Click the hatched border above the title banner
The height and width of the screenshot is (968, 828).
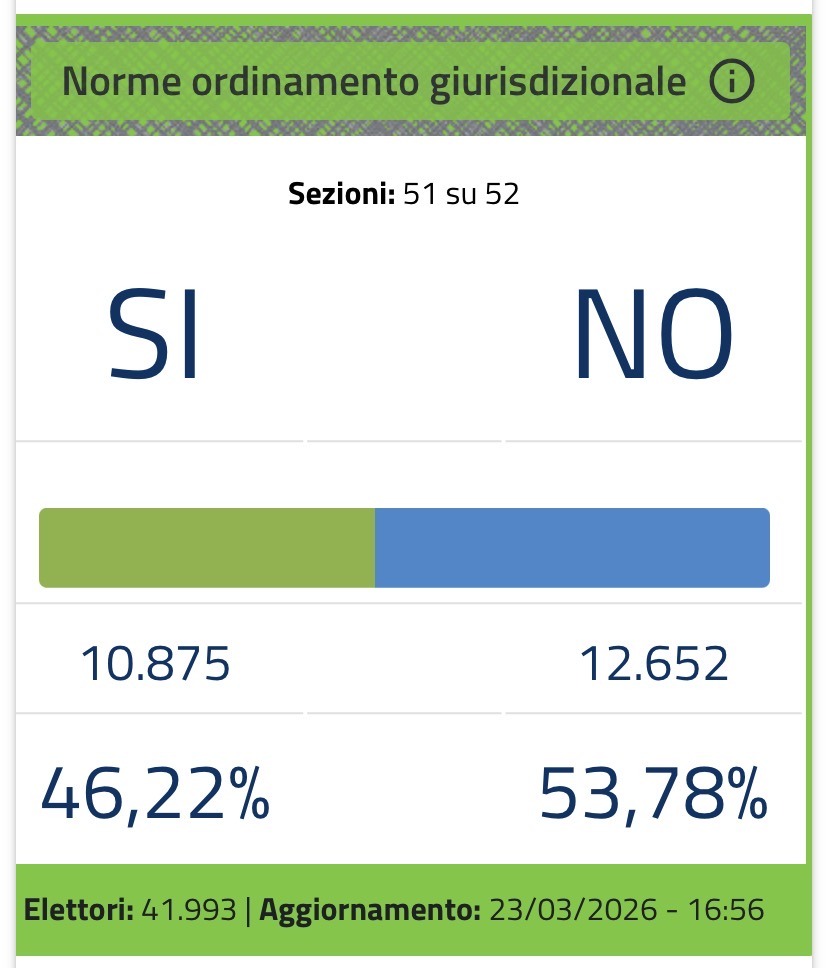point(412,31)
